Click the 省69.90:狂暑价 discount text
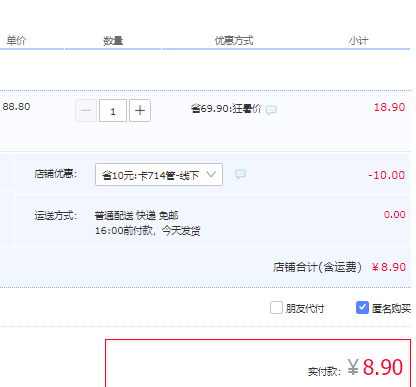The height and width of the screenshot is (387, 416). (226, 109)
